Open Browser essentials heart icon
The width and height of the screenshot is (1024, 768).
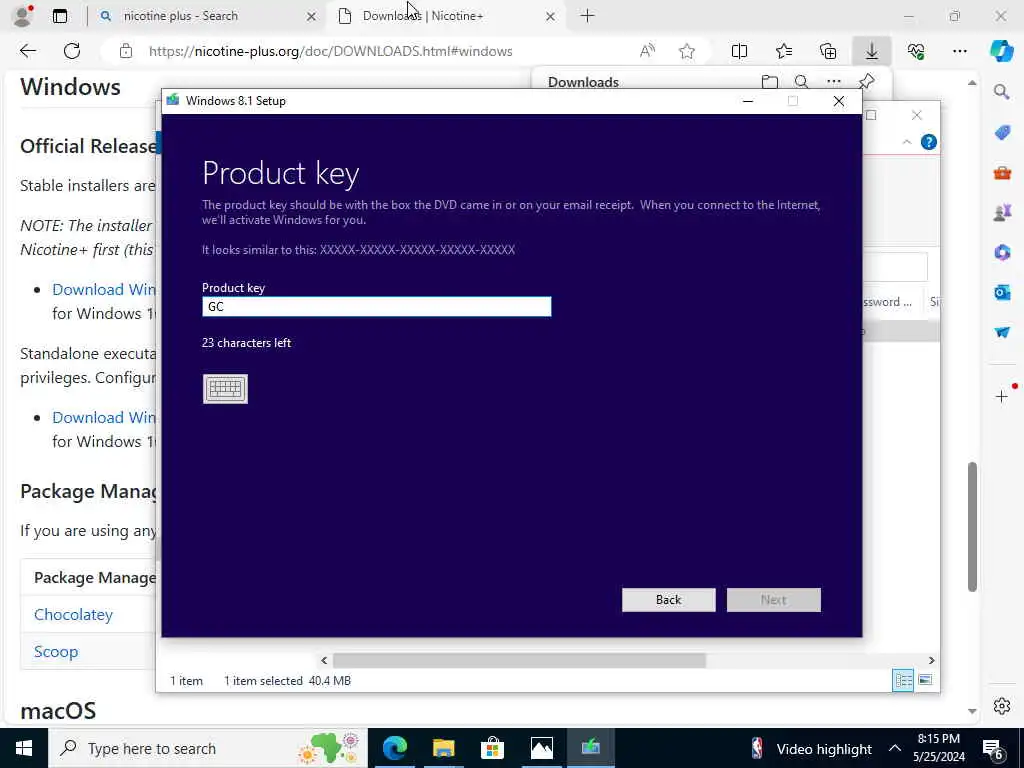916,51
